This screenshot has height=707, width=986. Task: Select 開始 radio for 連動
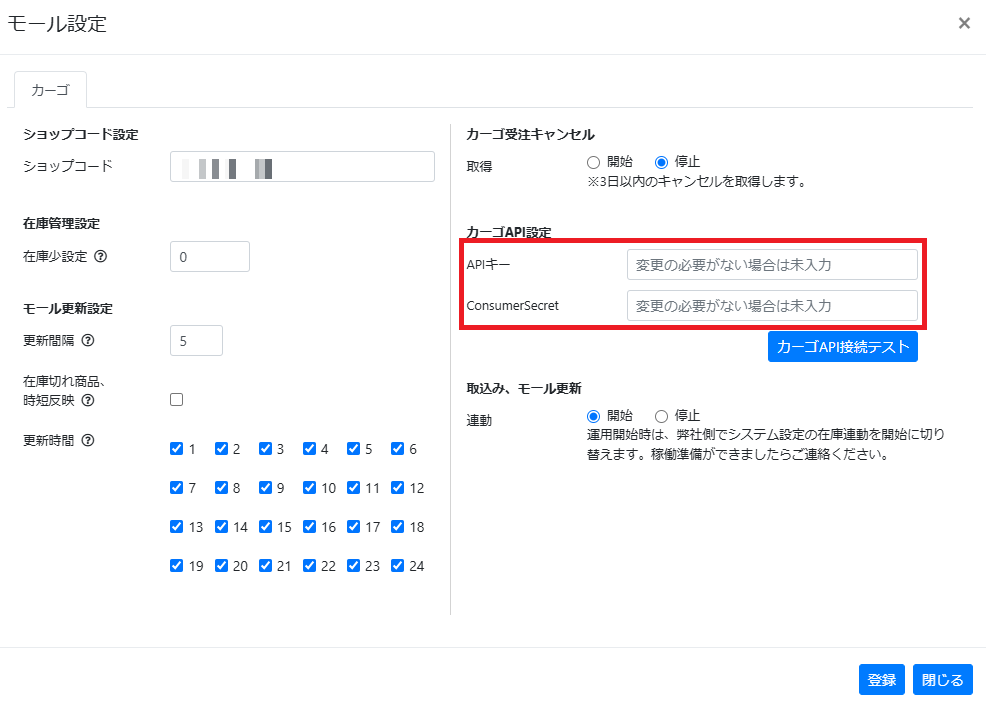(x=594, y=416)
